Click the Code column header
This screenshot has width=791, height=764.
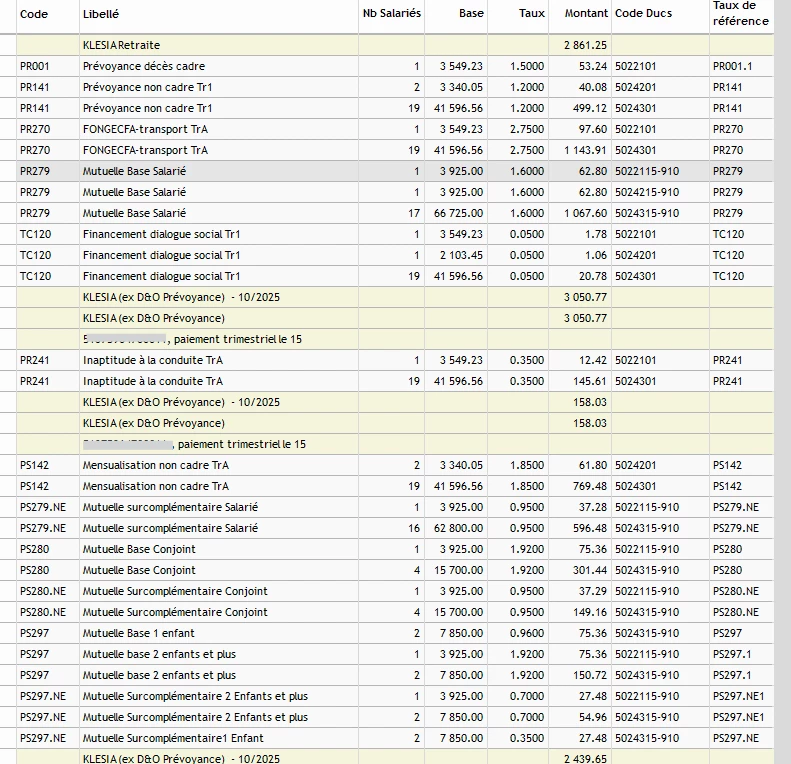(34, 14)
